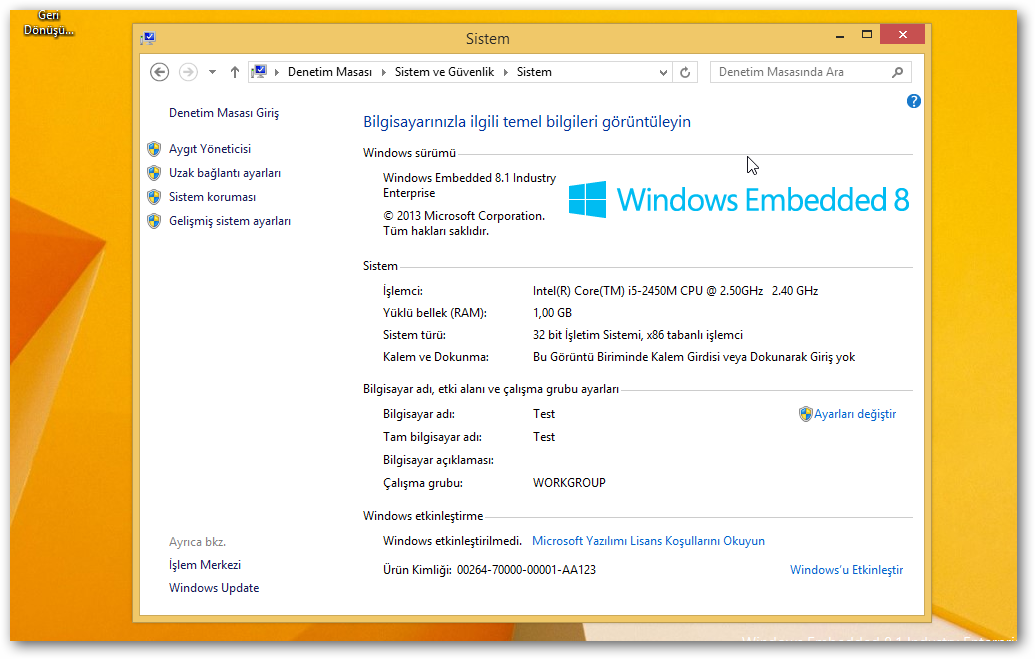Click the RAM value 1,00 GB

click(552, 312)
